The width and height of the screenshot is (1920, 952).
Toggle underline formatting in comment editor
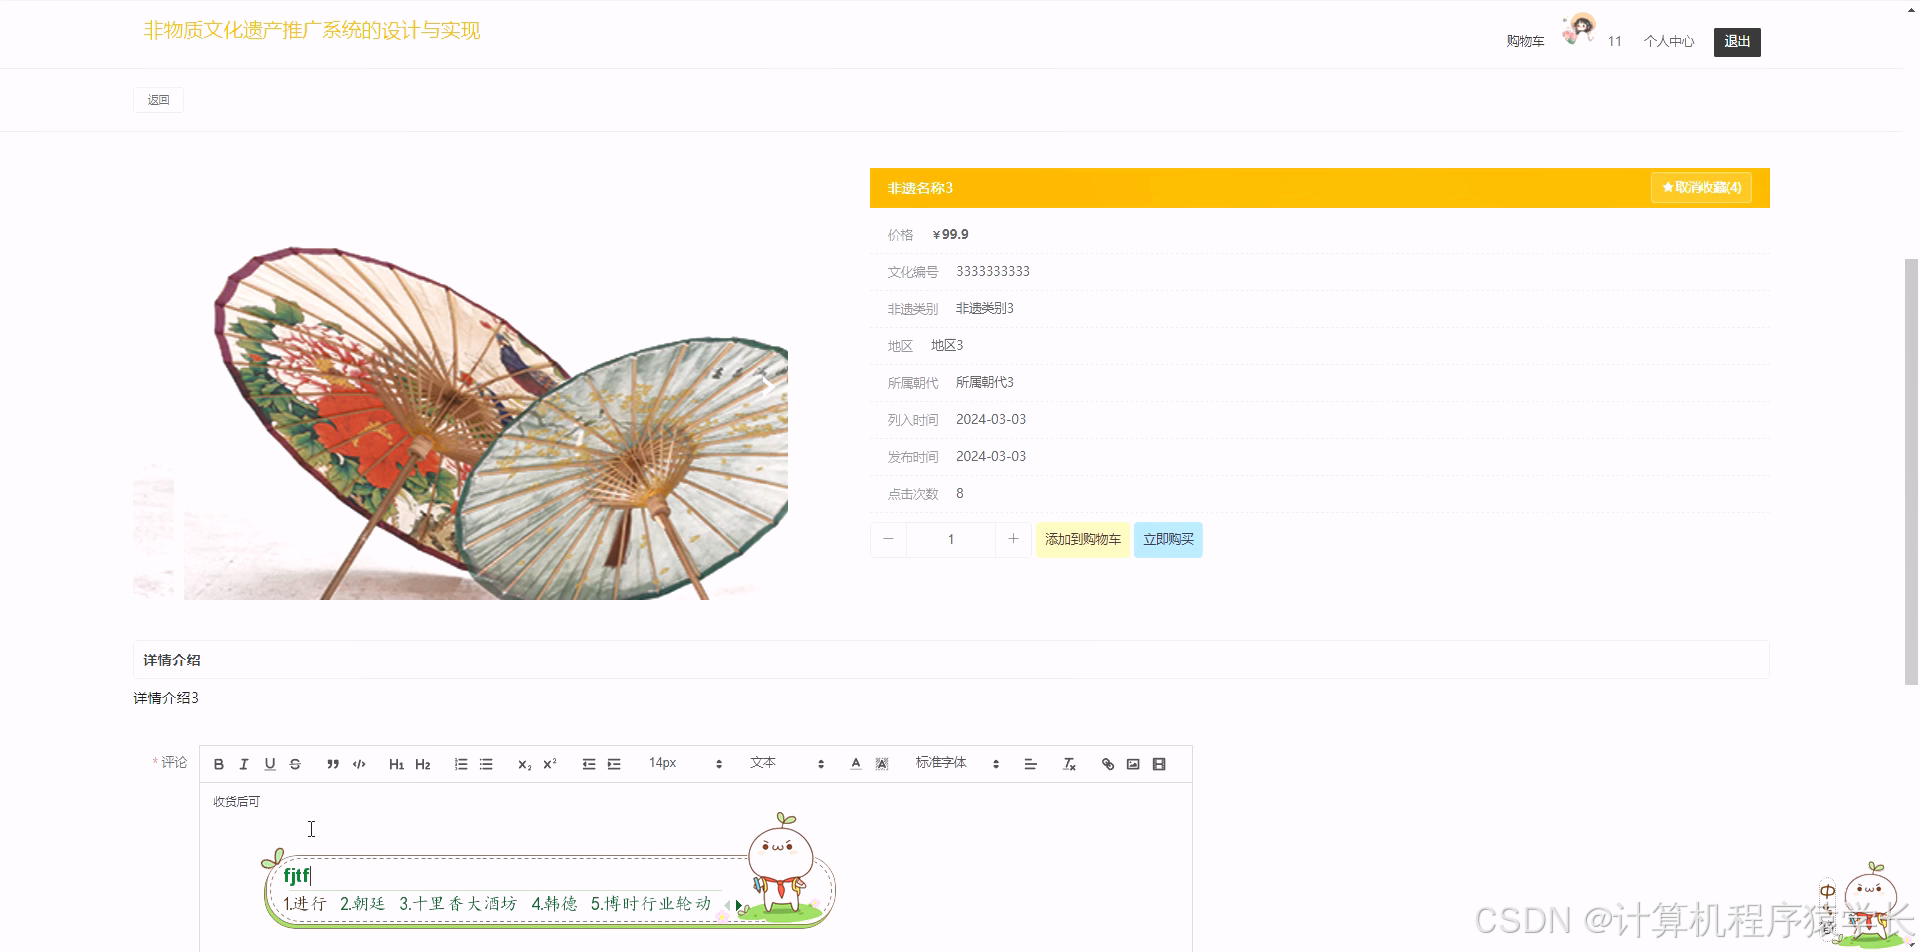(270, 764)
